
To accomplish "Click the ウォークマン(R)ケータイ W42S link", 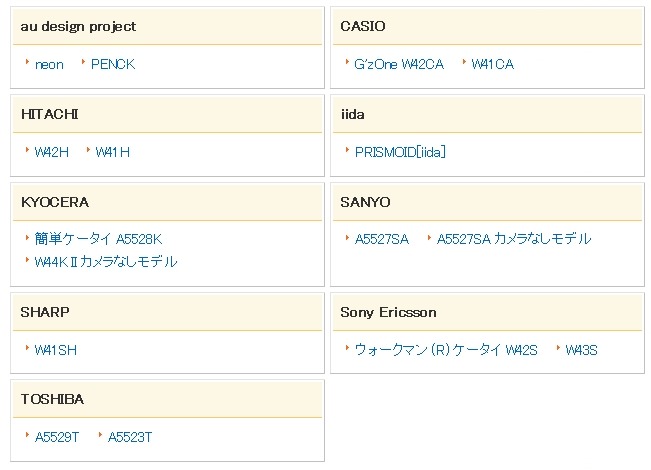I will point(446,350).
